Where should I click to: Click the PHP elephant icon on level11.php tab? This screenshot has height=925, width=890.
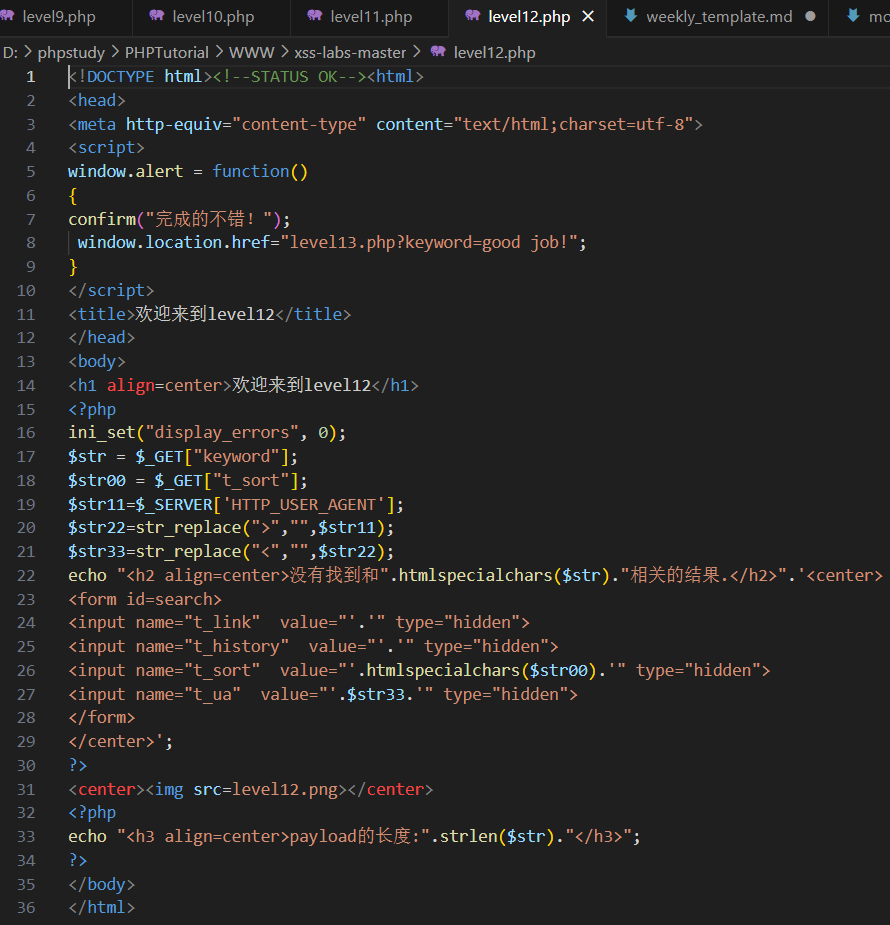click(315, 16)
